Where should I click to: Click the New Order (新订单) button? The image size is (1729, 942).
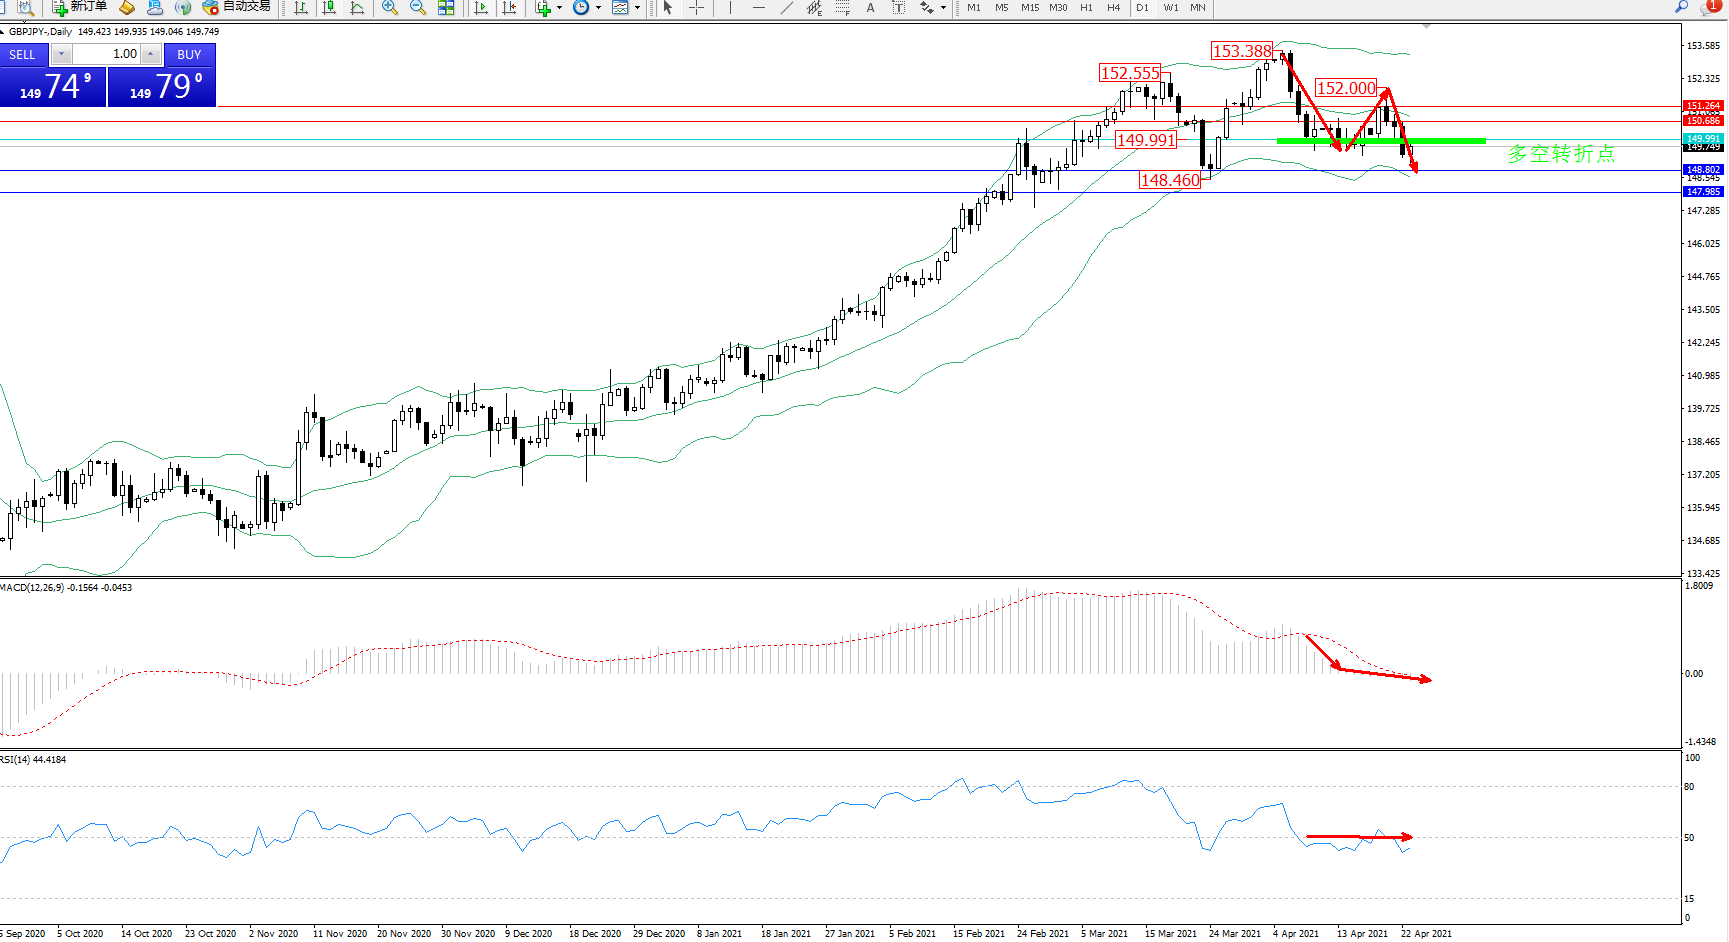(80, 7)
